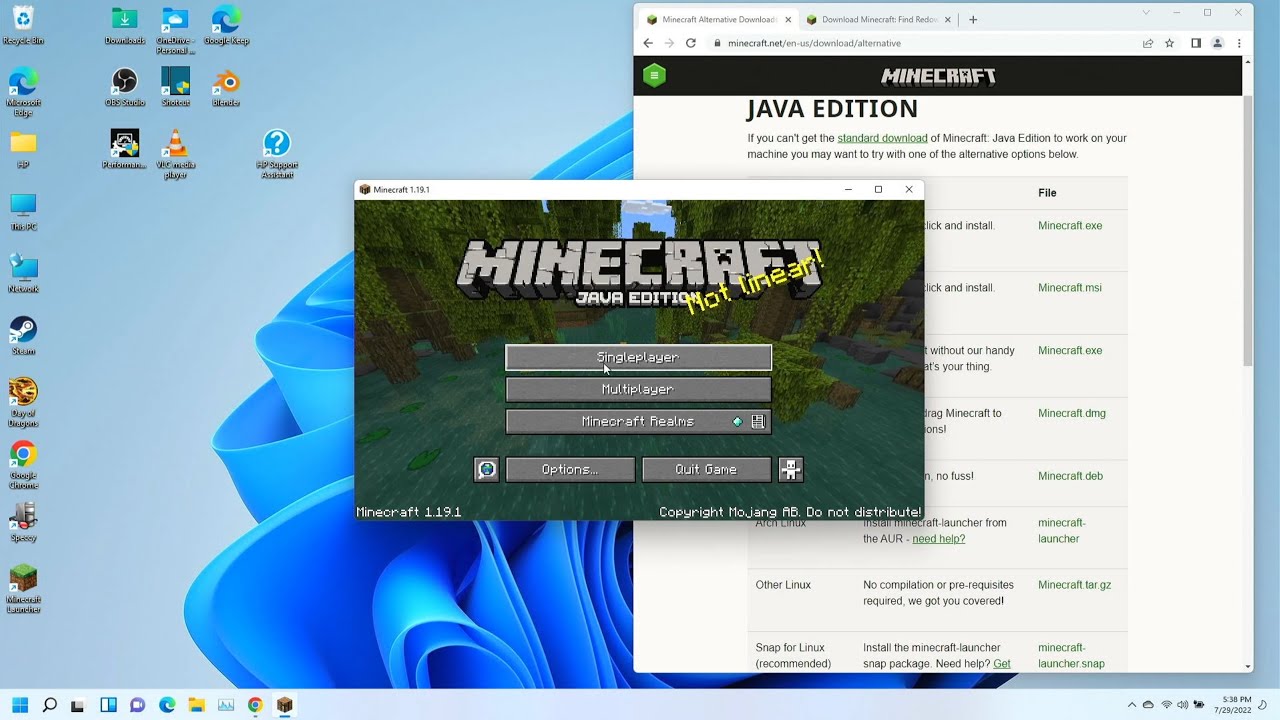Select the Google Chrome desktop shortcut
The image size is (1280, 720).
(23, 464)
